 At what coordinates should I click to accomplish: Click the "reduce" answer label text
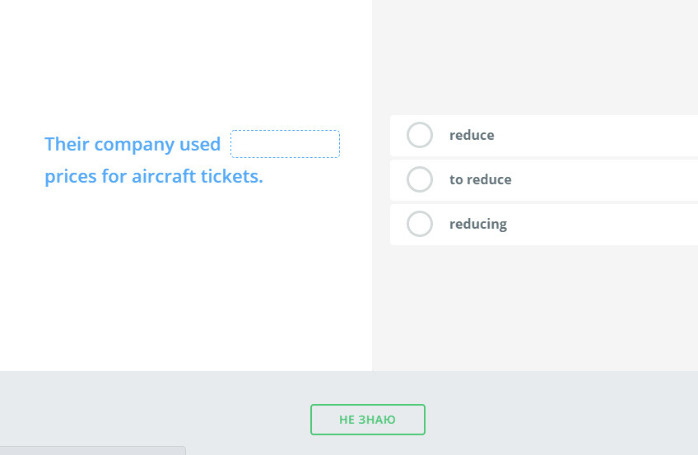click(472, 135)
